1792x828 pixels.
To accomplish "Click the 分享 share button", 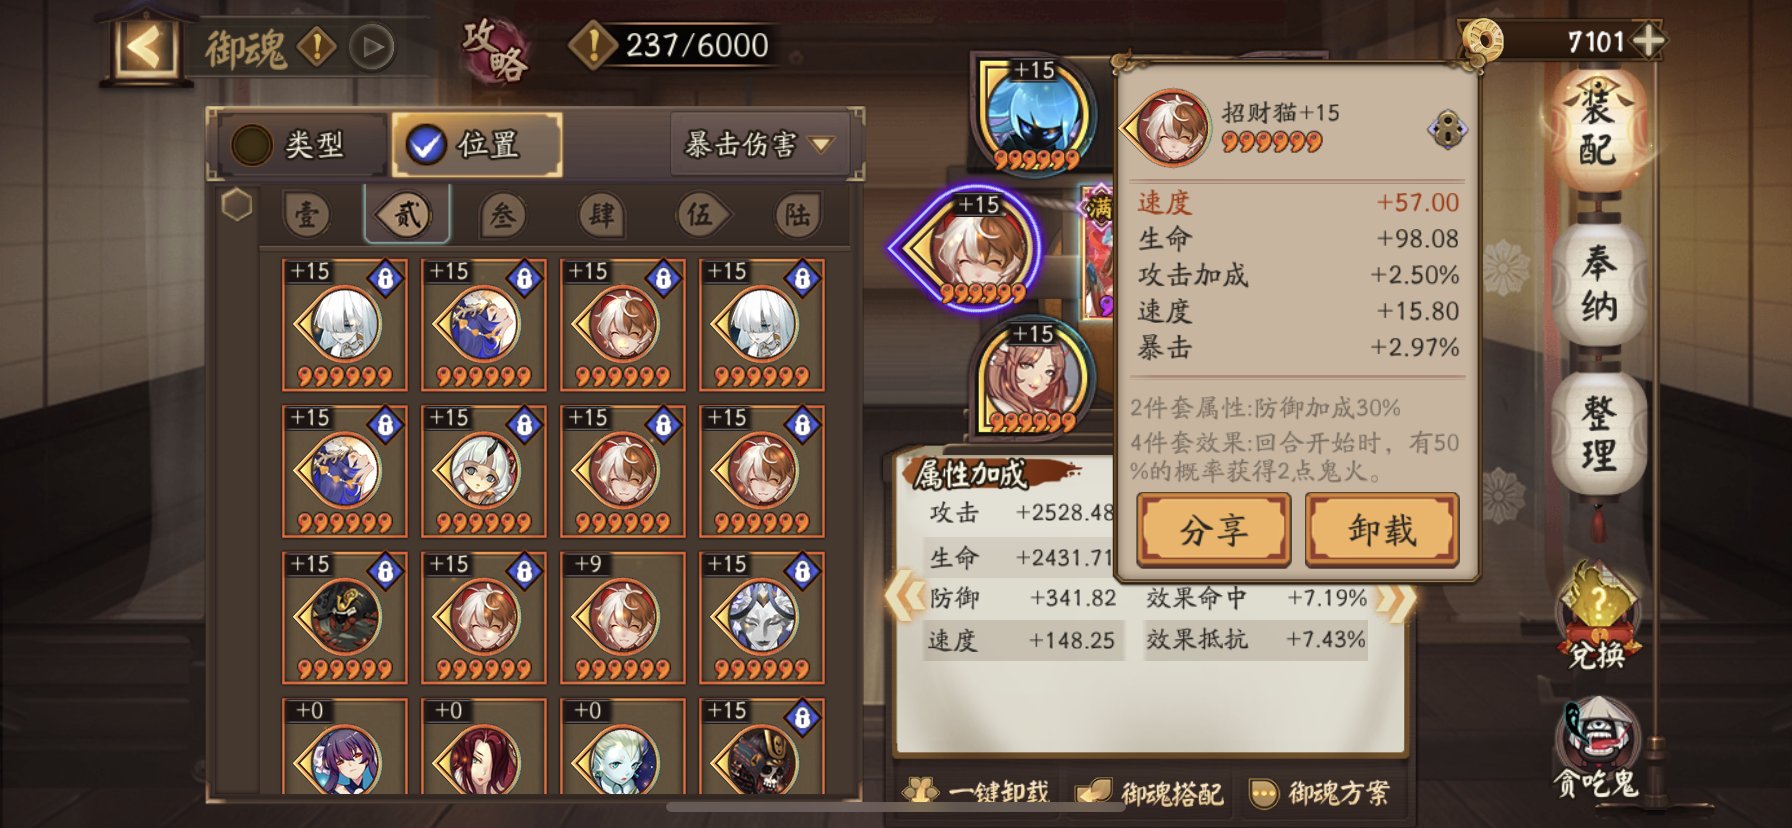I will (x=1213, y=530).
